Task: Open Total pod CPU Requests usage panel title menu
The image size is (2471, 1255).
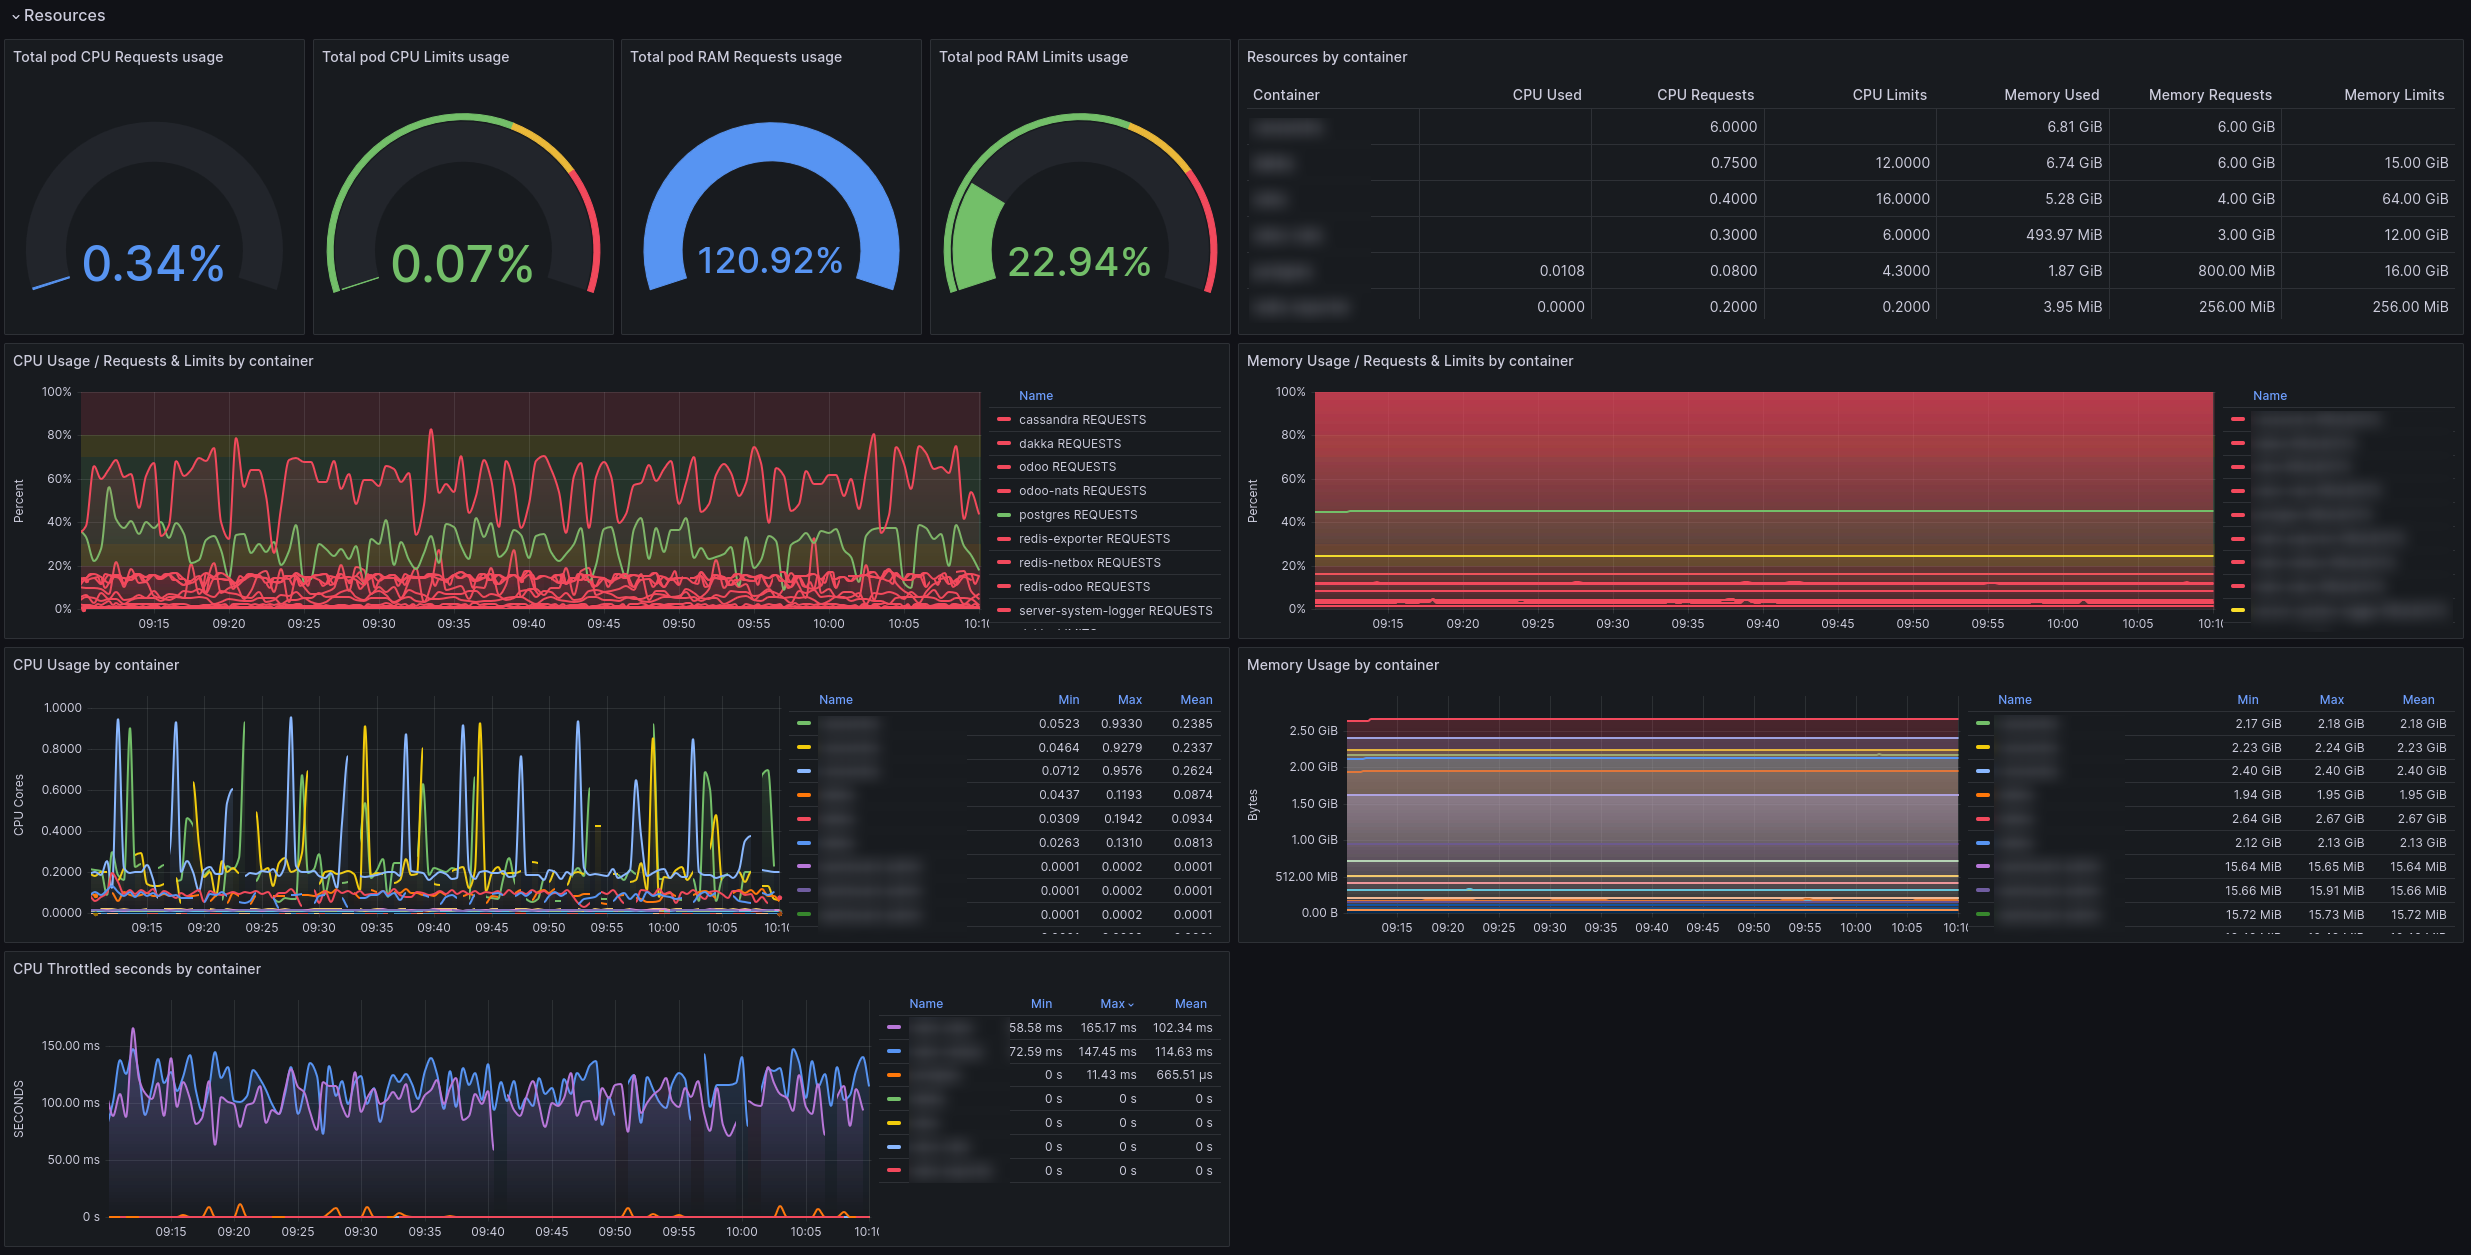Action: click(118, 57)
